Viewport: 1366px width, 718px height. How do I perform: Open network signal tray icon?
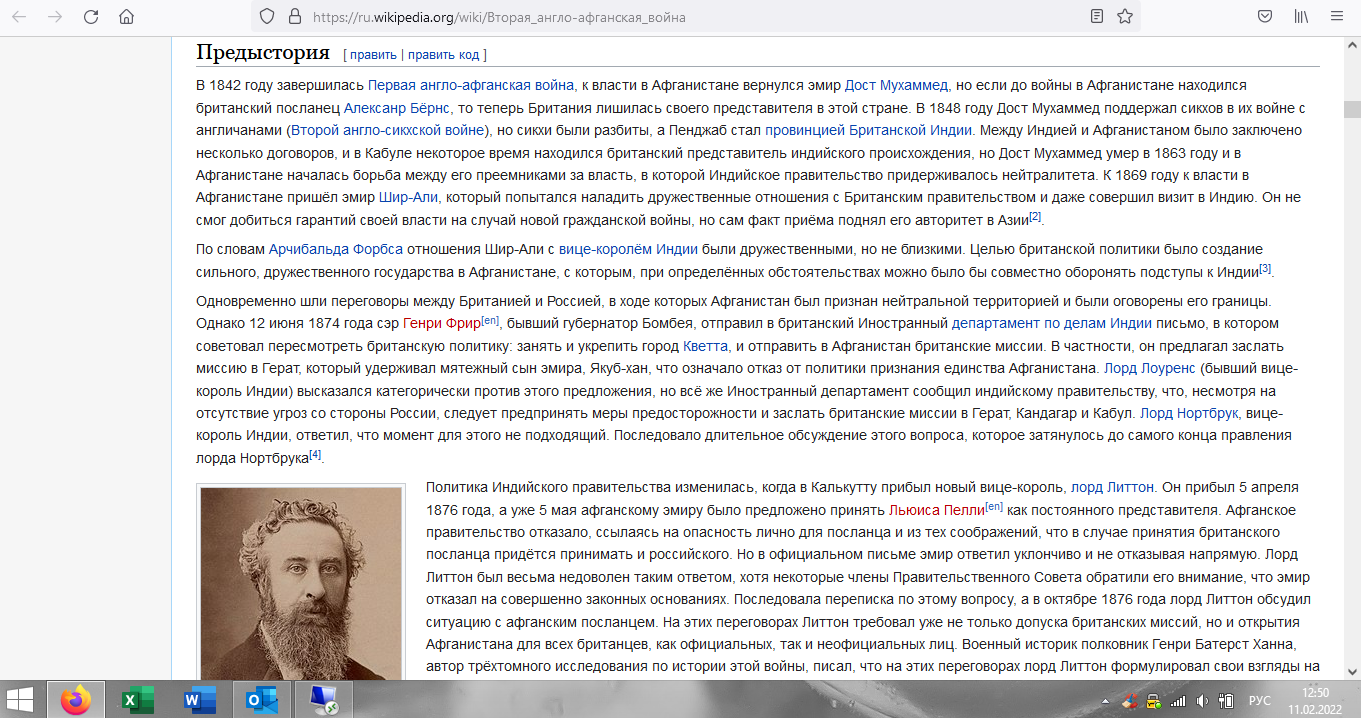[1177, 700]
